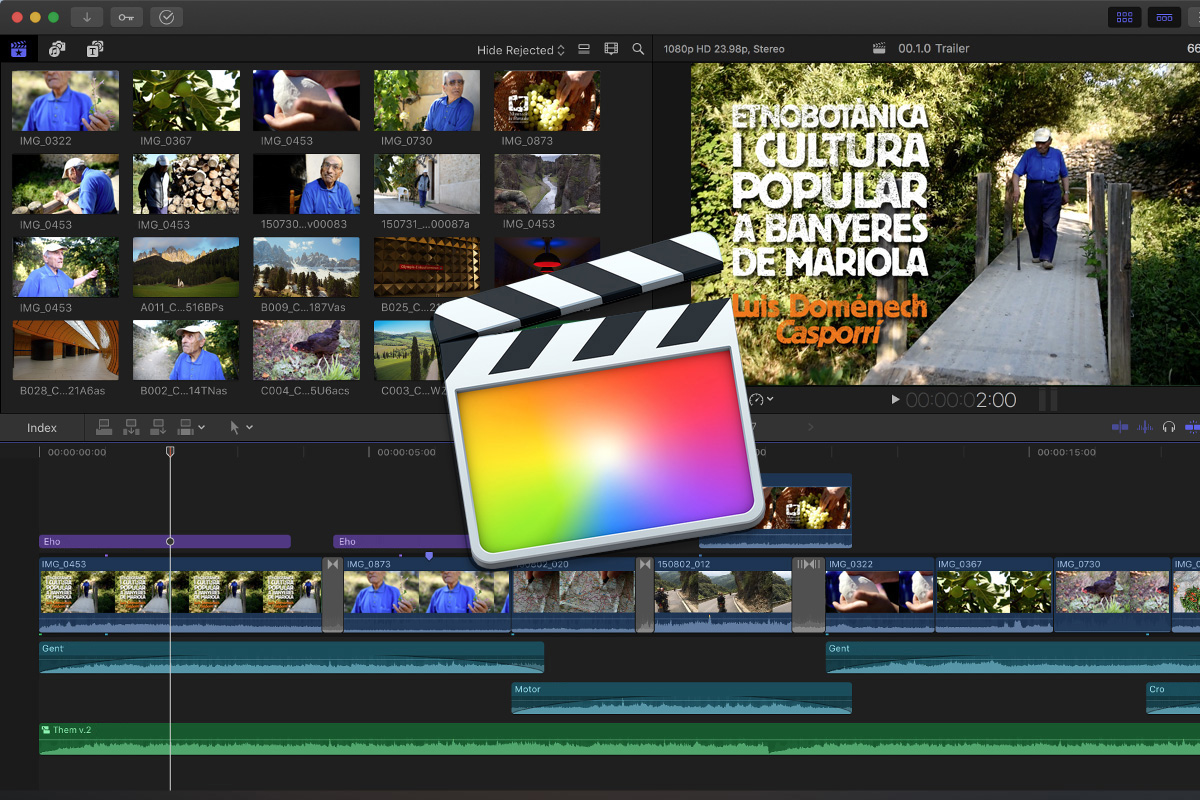Click Overwrite clip edit button
This screenshot has width=1200, height=800.
tap(185, 427)
